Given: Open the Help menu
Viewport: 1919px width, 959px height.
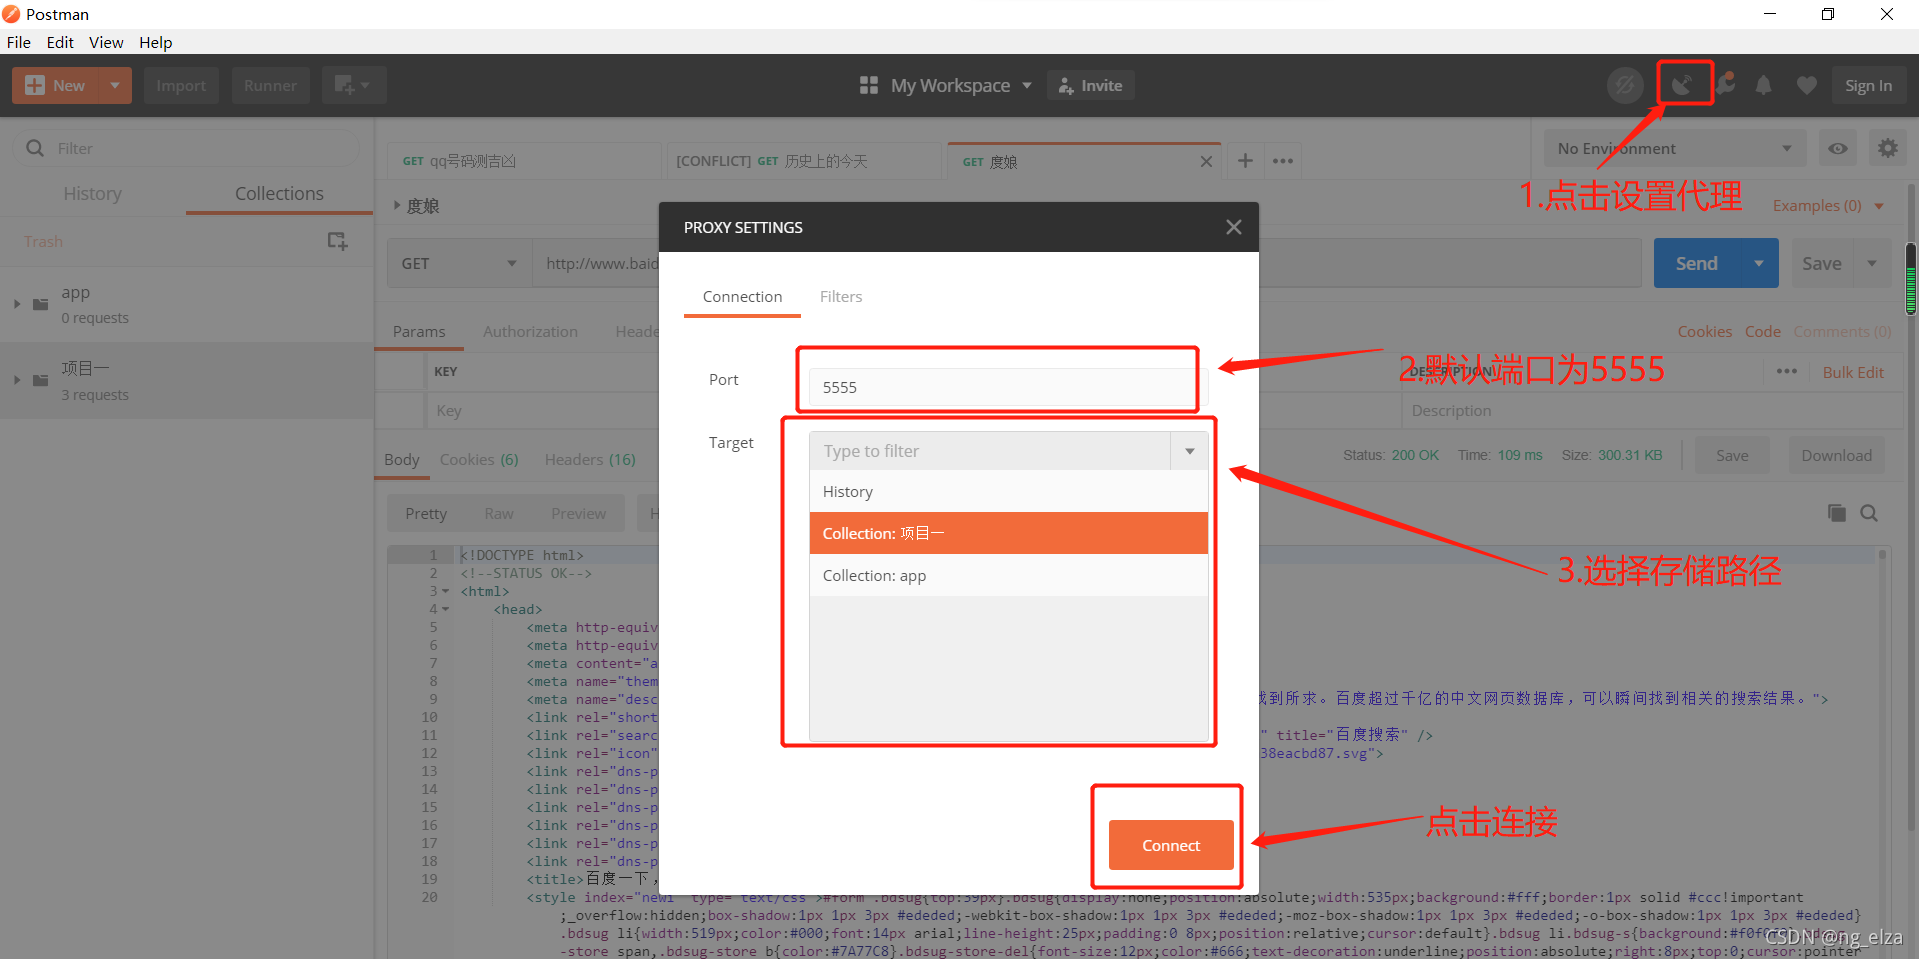Looking at the screenshot, I should [155, 42].
